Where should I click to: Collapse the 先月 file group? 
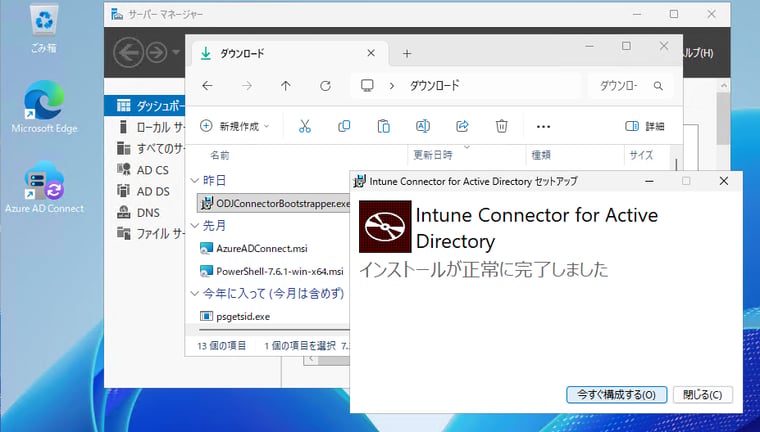pos(195,225)
